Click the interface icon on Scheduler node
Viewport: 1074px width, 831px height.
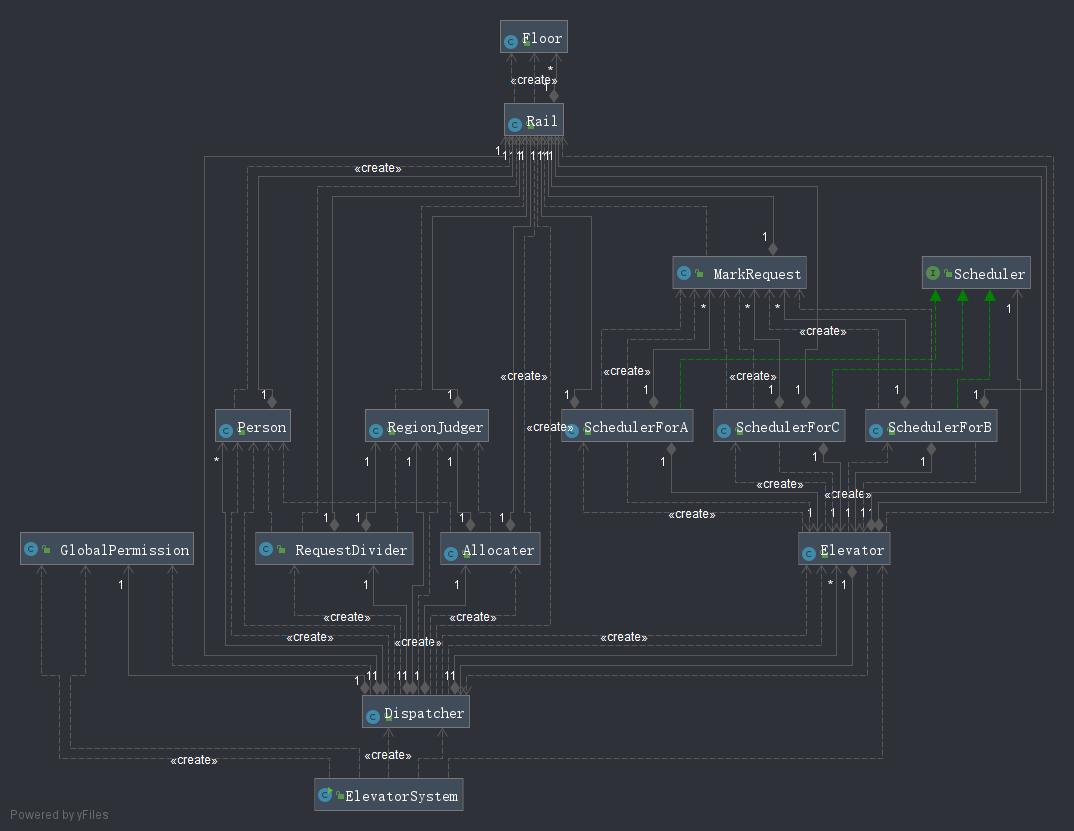(932, 273)
